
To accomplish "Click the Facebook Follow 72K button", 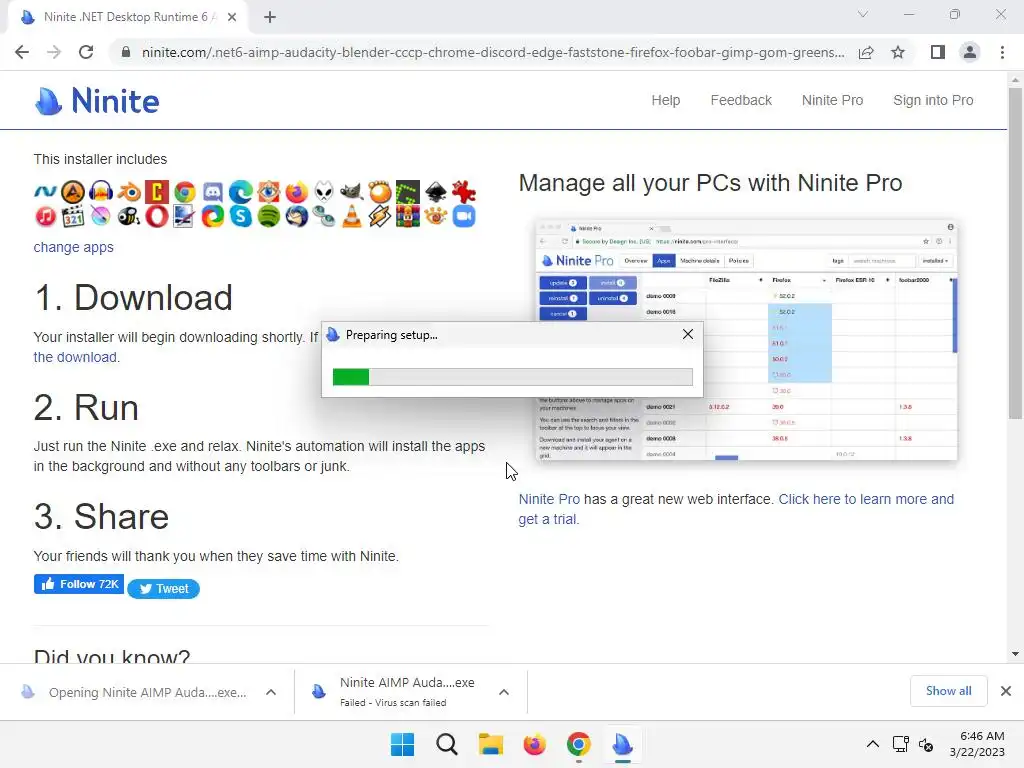I will coord(79,584).
